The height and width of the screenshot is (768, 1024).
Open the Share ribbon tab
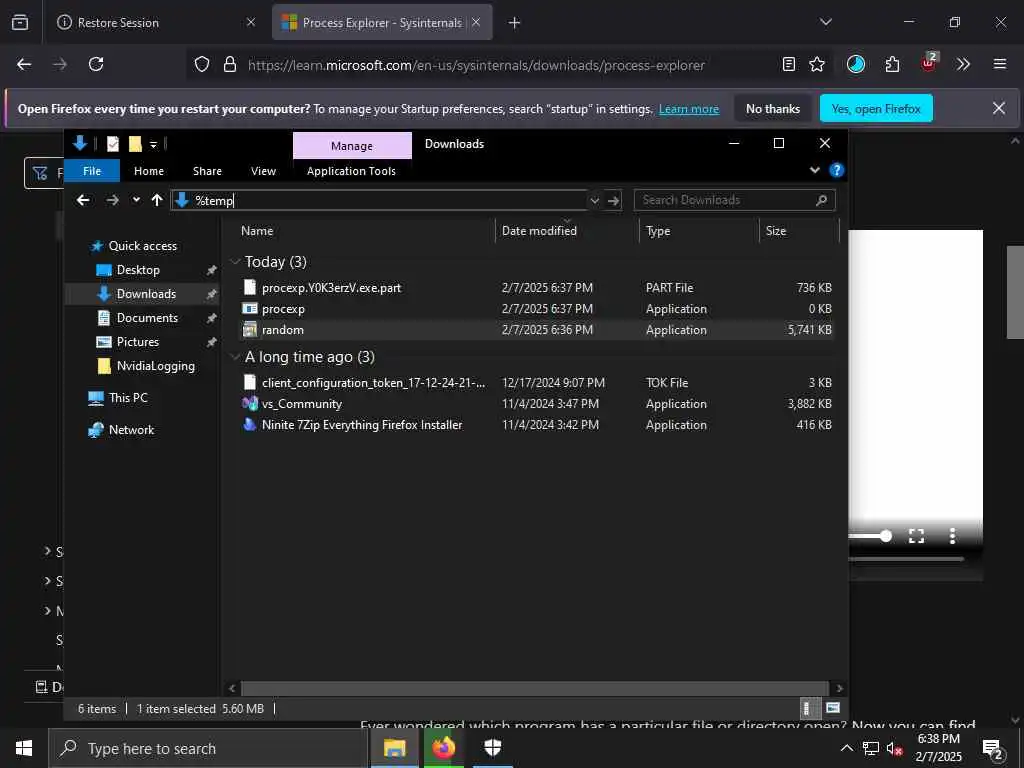[x=207, y=170]
